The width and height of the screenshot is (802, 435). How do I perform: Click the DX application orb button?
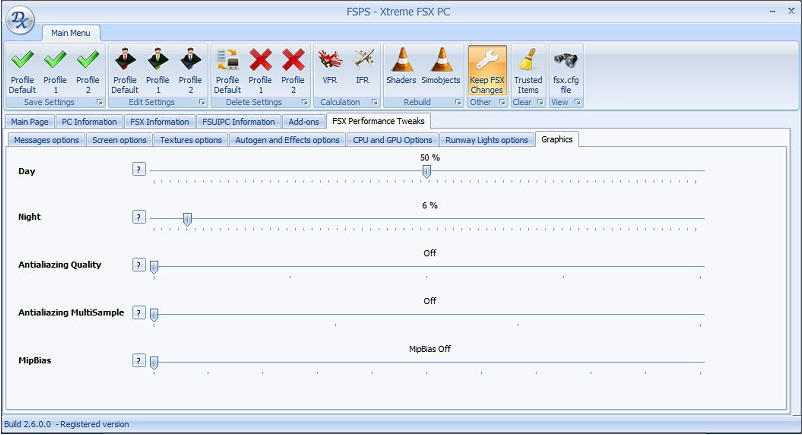[x=20, y=20]
